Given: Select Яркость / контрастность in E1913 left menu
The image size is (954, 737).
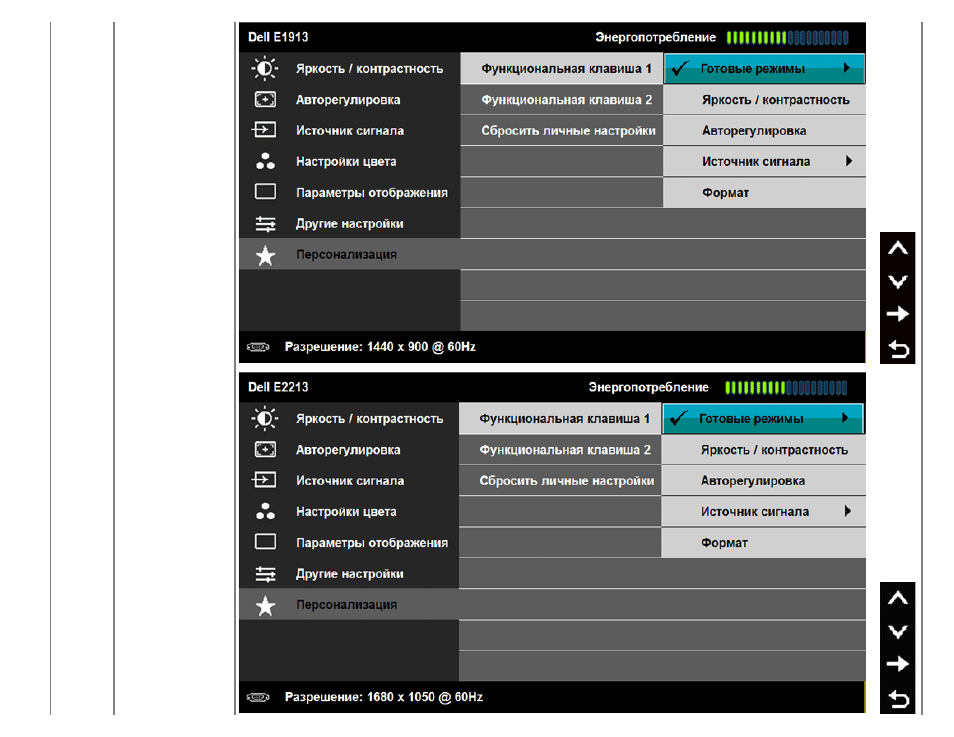Looking at the screenshot, I should (350, 68).
